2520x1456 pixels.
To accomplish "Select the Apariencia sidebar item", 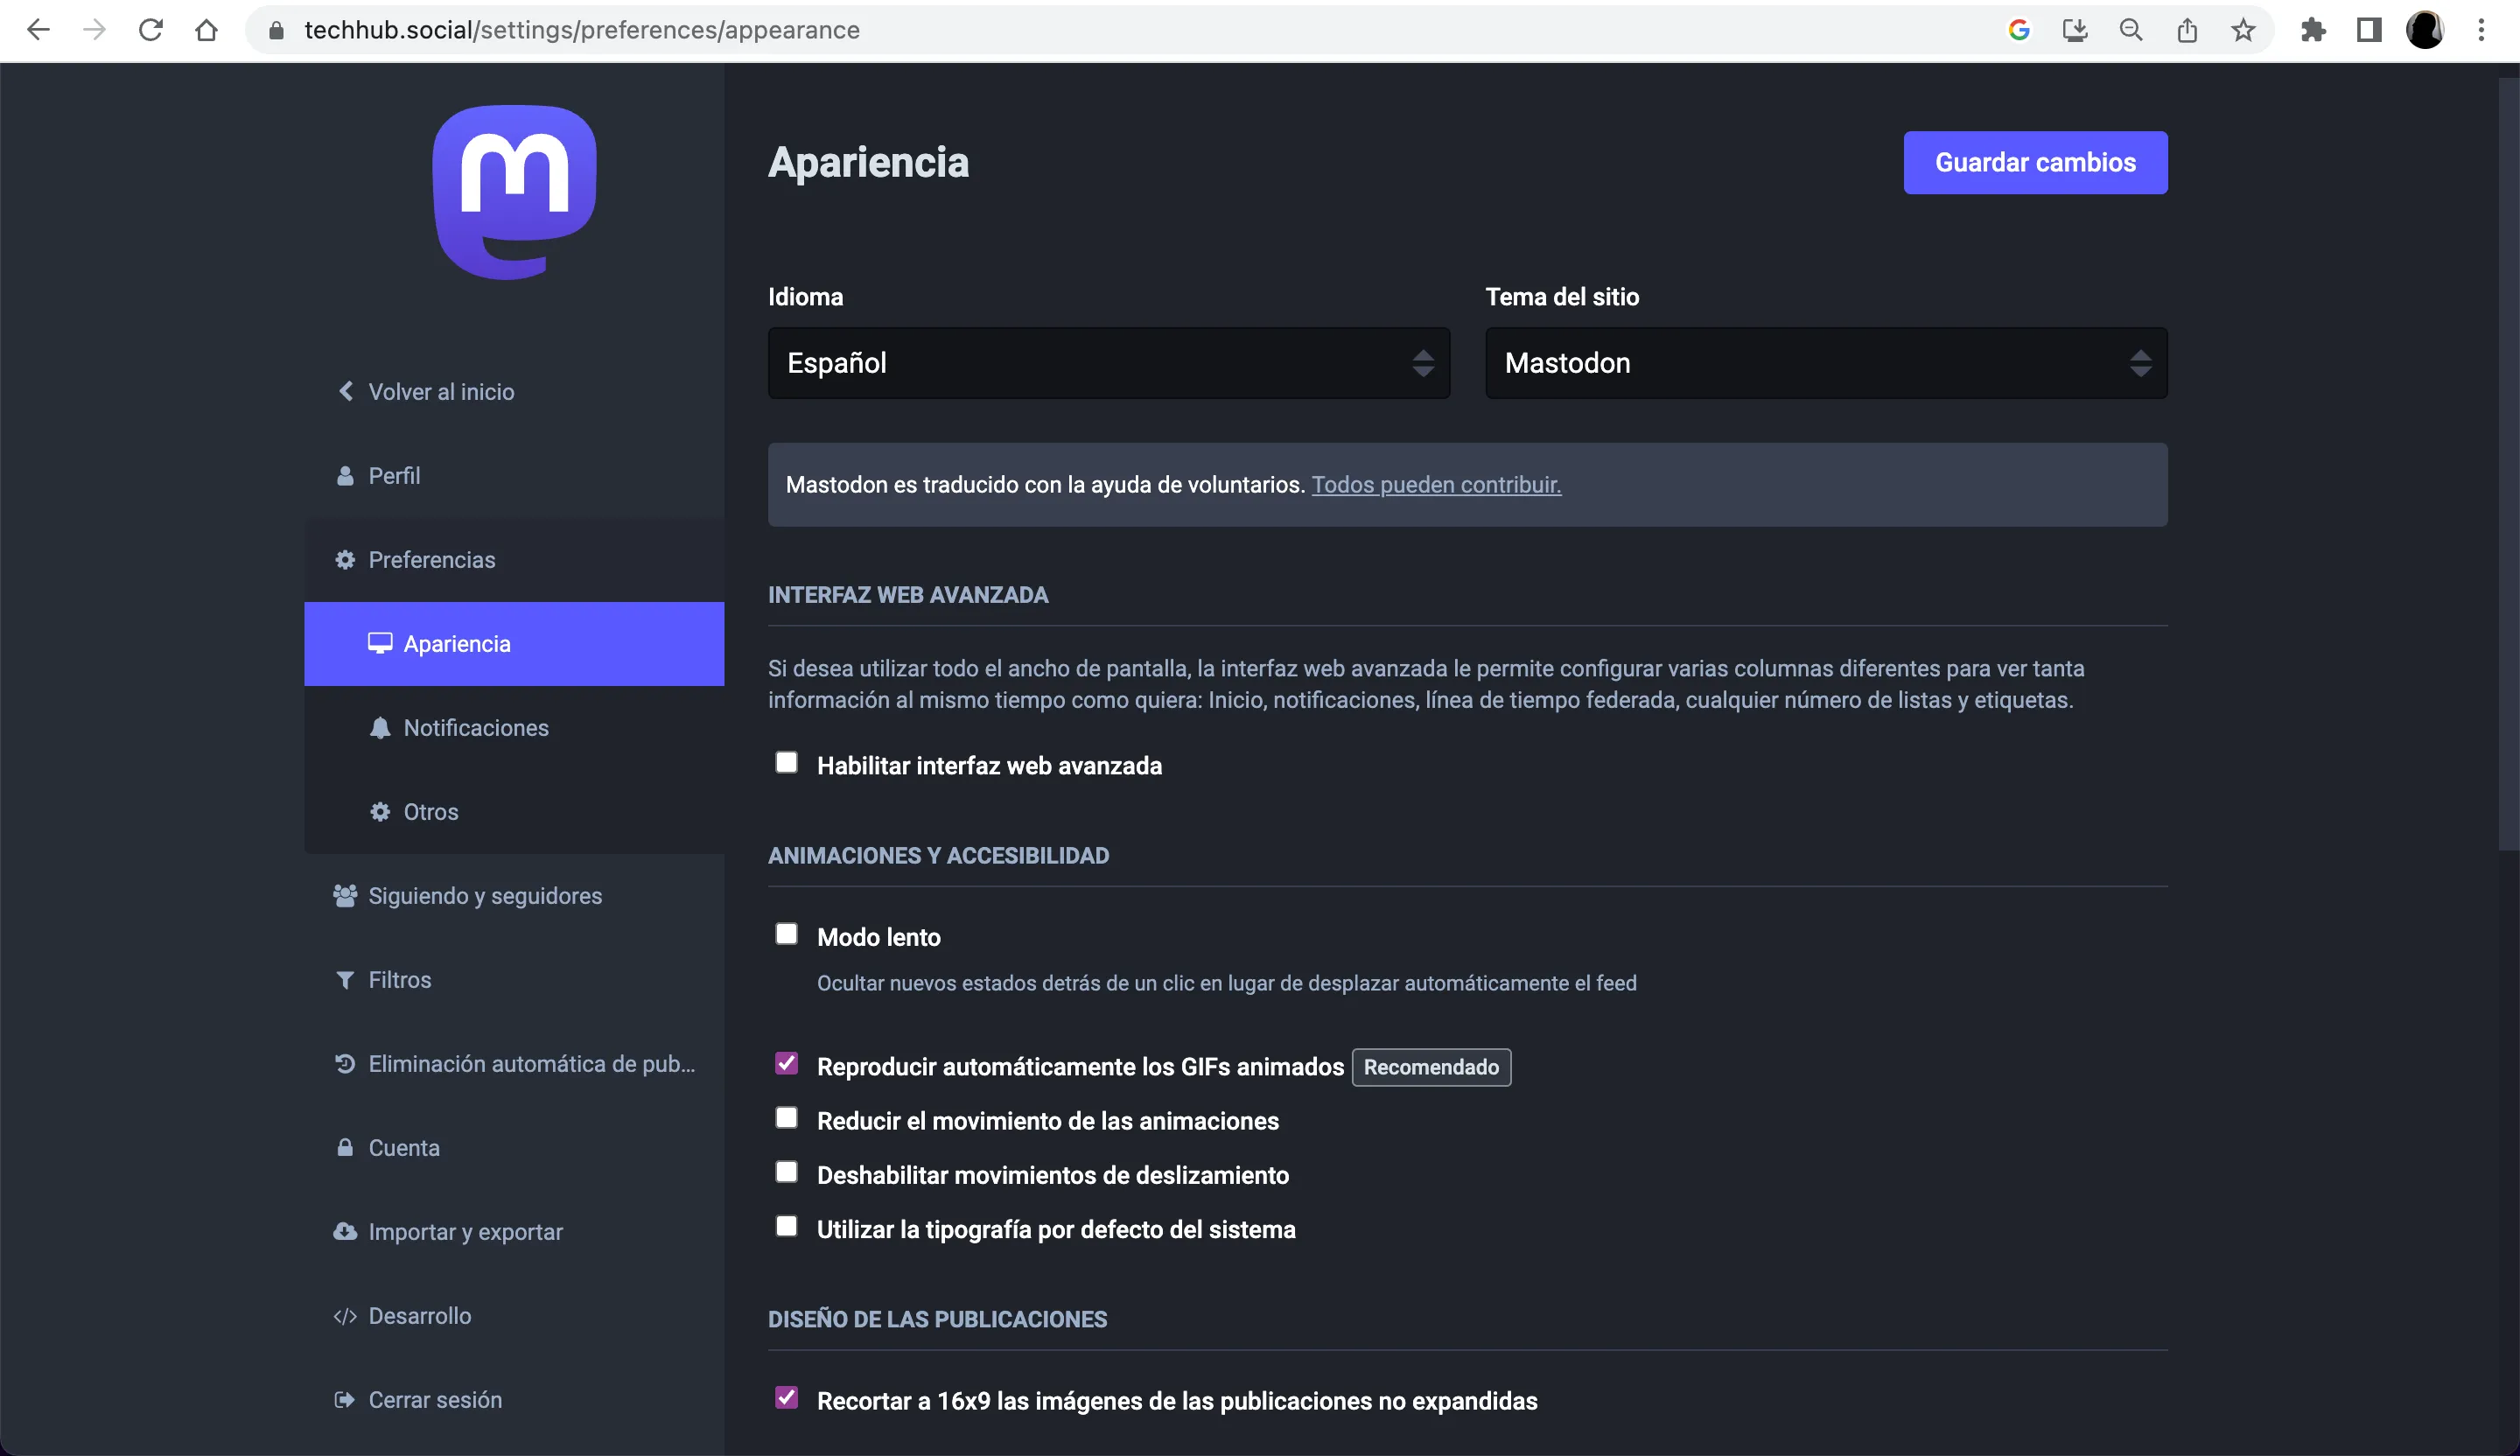I will coord(514,644).
